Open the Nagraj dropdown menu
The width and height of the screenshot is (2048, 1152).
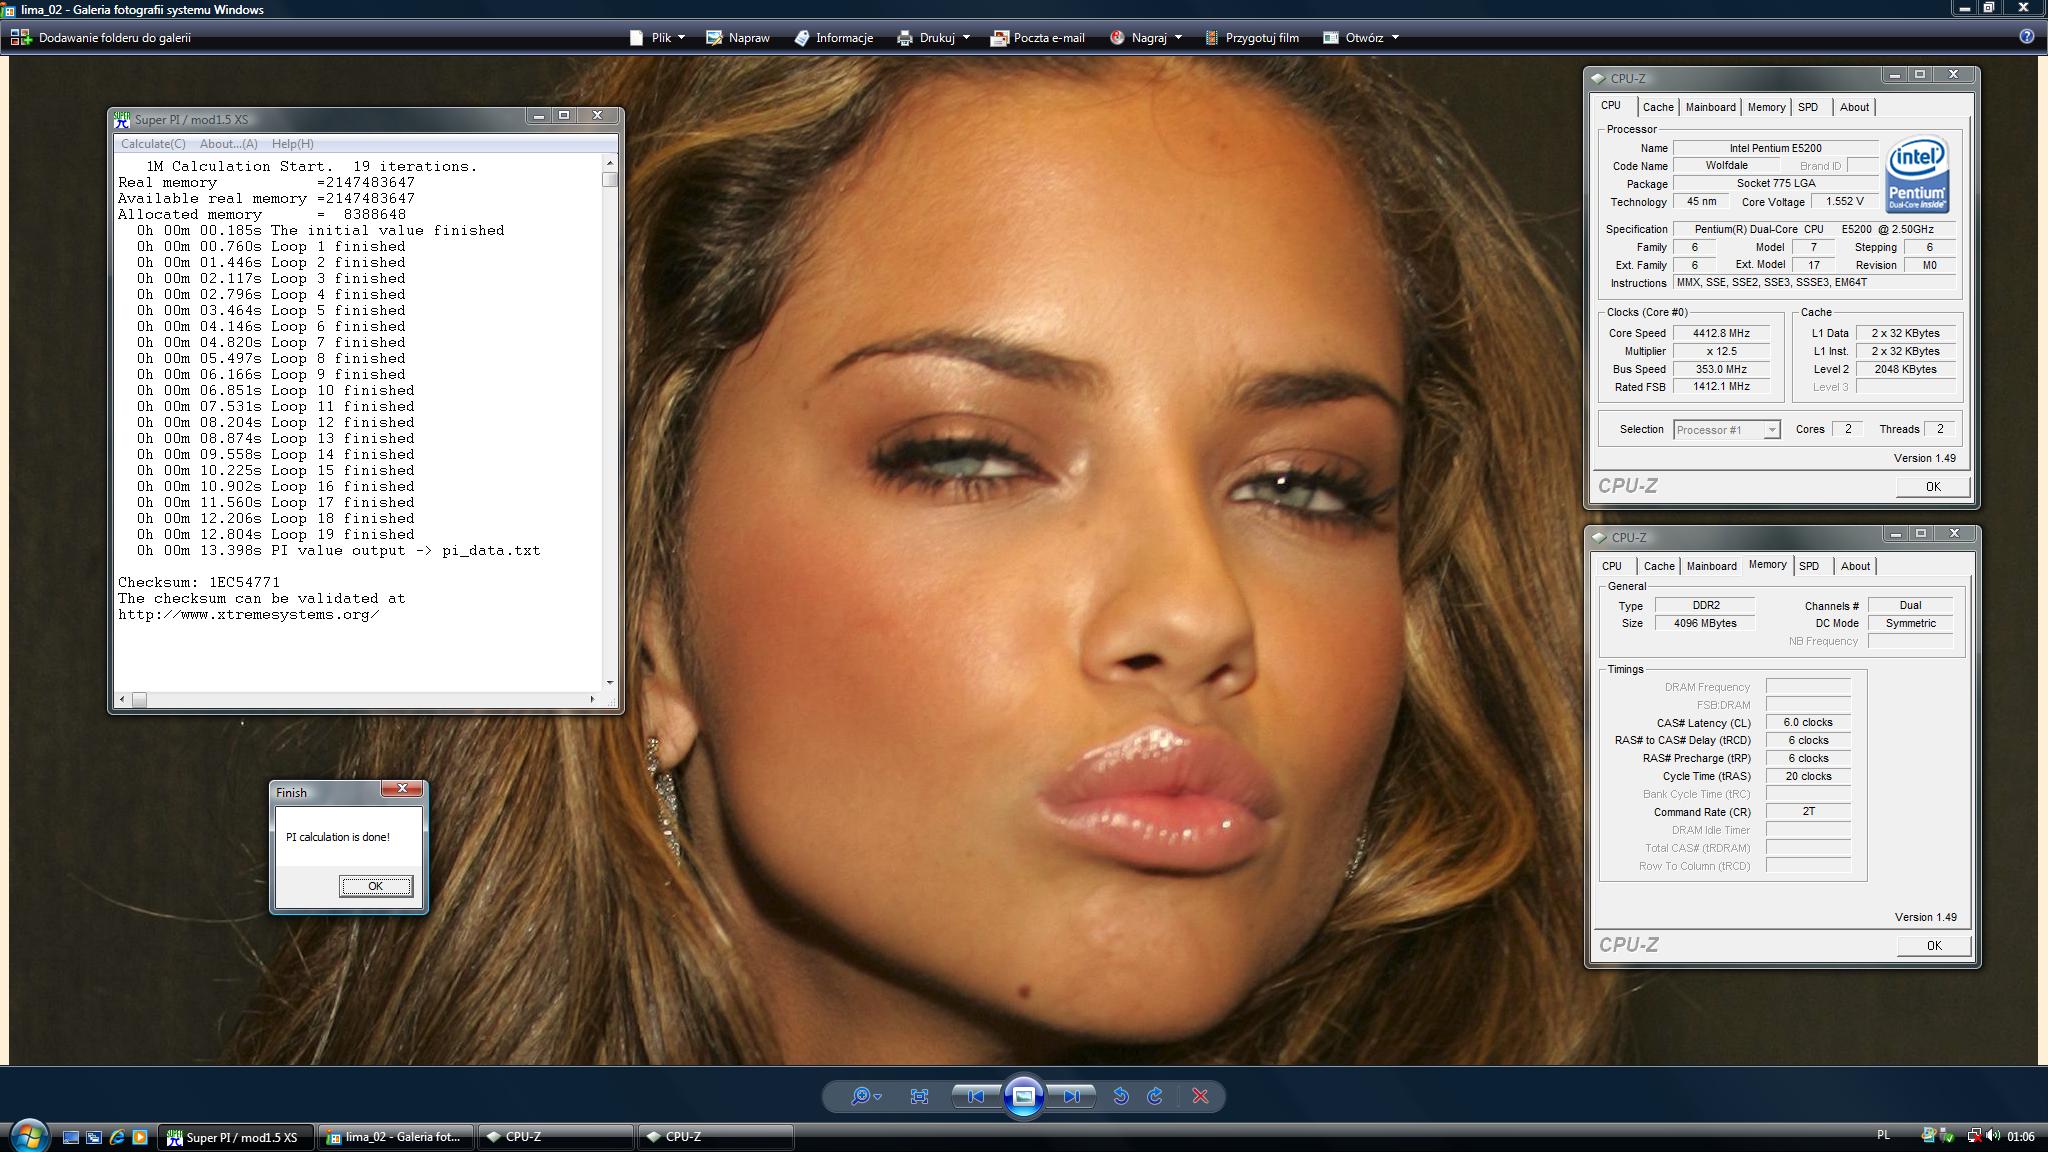click(1147, 37)
